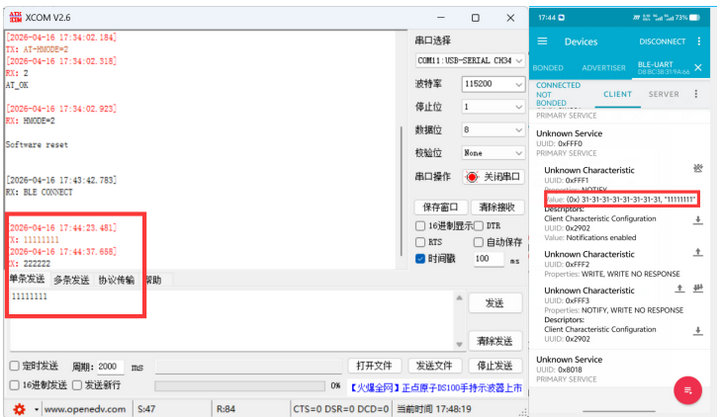Switch to the 协议传输 tab

116,280
